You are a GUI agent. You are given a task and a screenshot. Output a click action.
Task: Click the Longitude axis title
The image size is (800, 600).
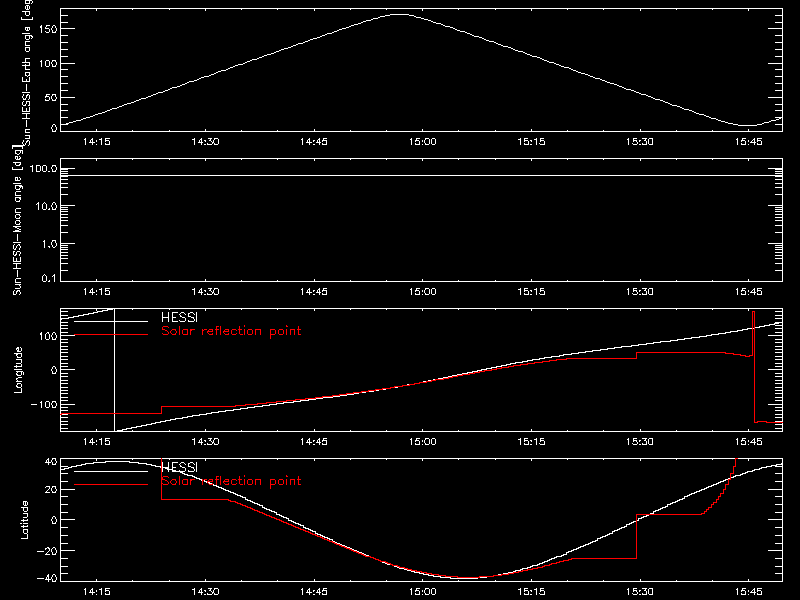tap(18, 370)
